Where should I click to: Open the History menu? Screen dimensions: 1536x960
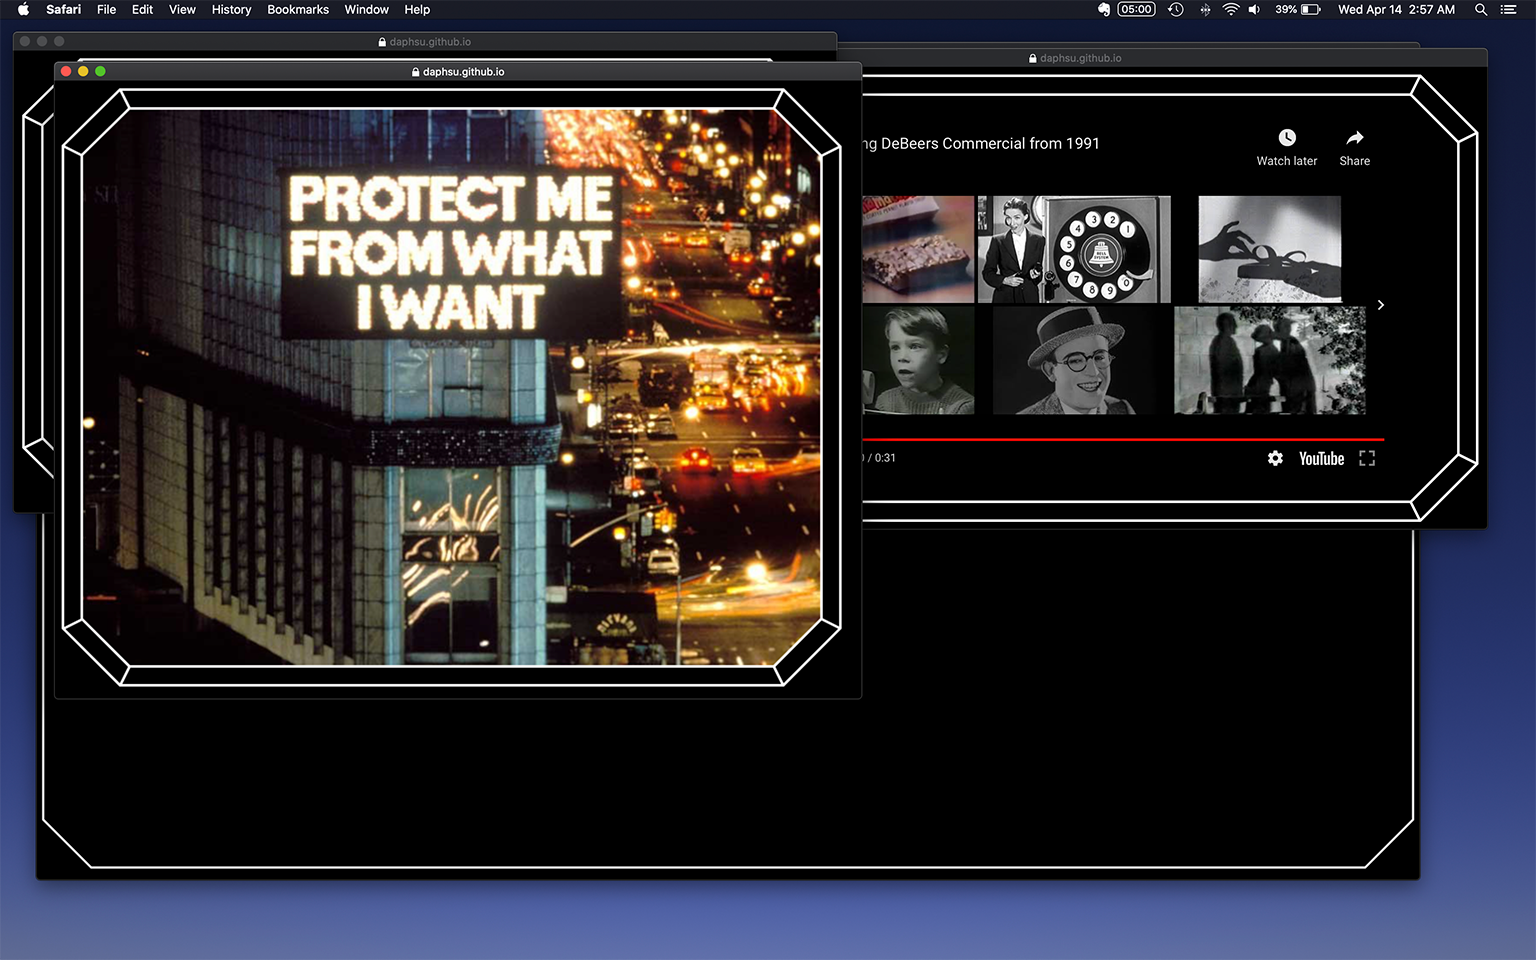coord(231,9)
